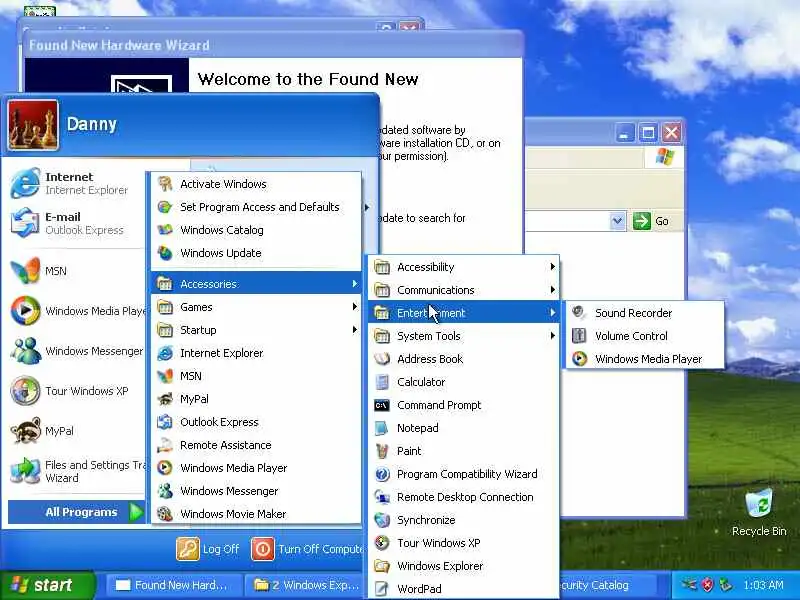Image resolution: width=800 pixels, height=600 pixels.
Task: Expand the Communications submenu
Action: 464,290
